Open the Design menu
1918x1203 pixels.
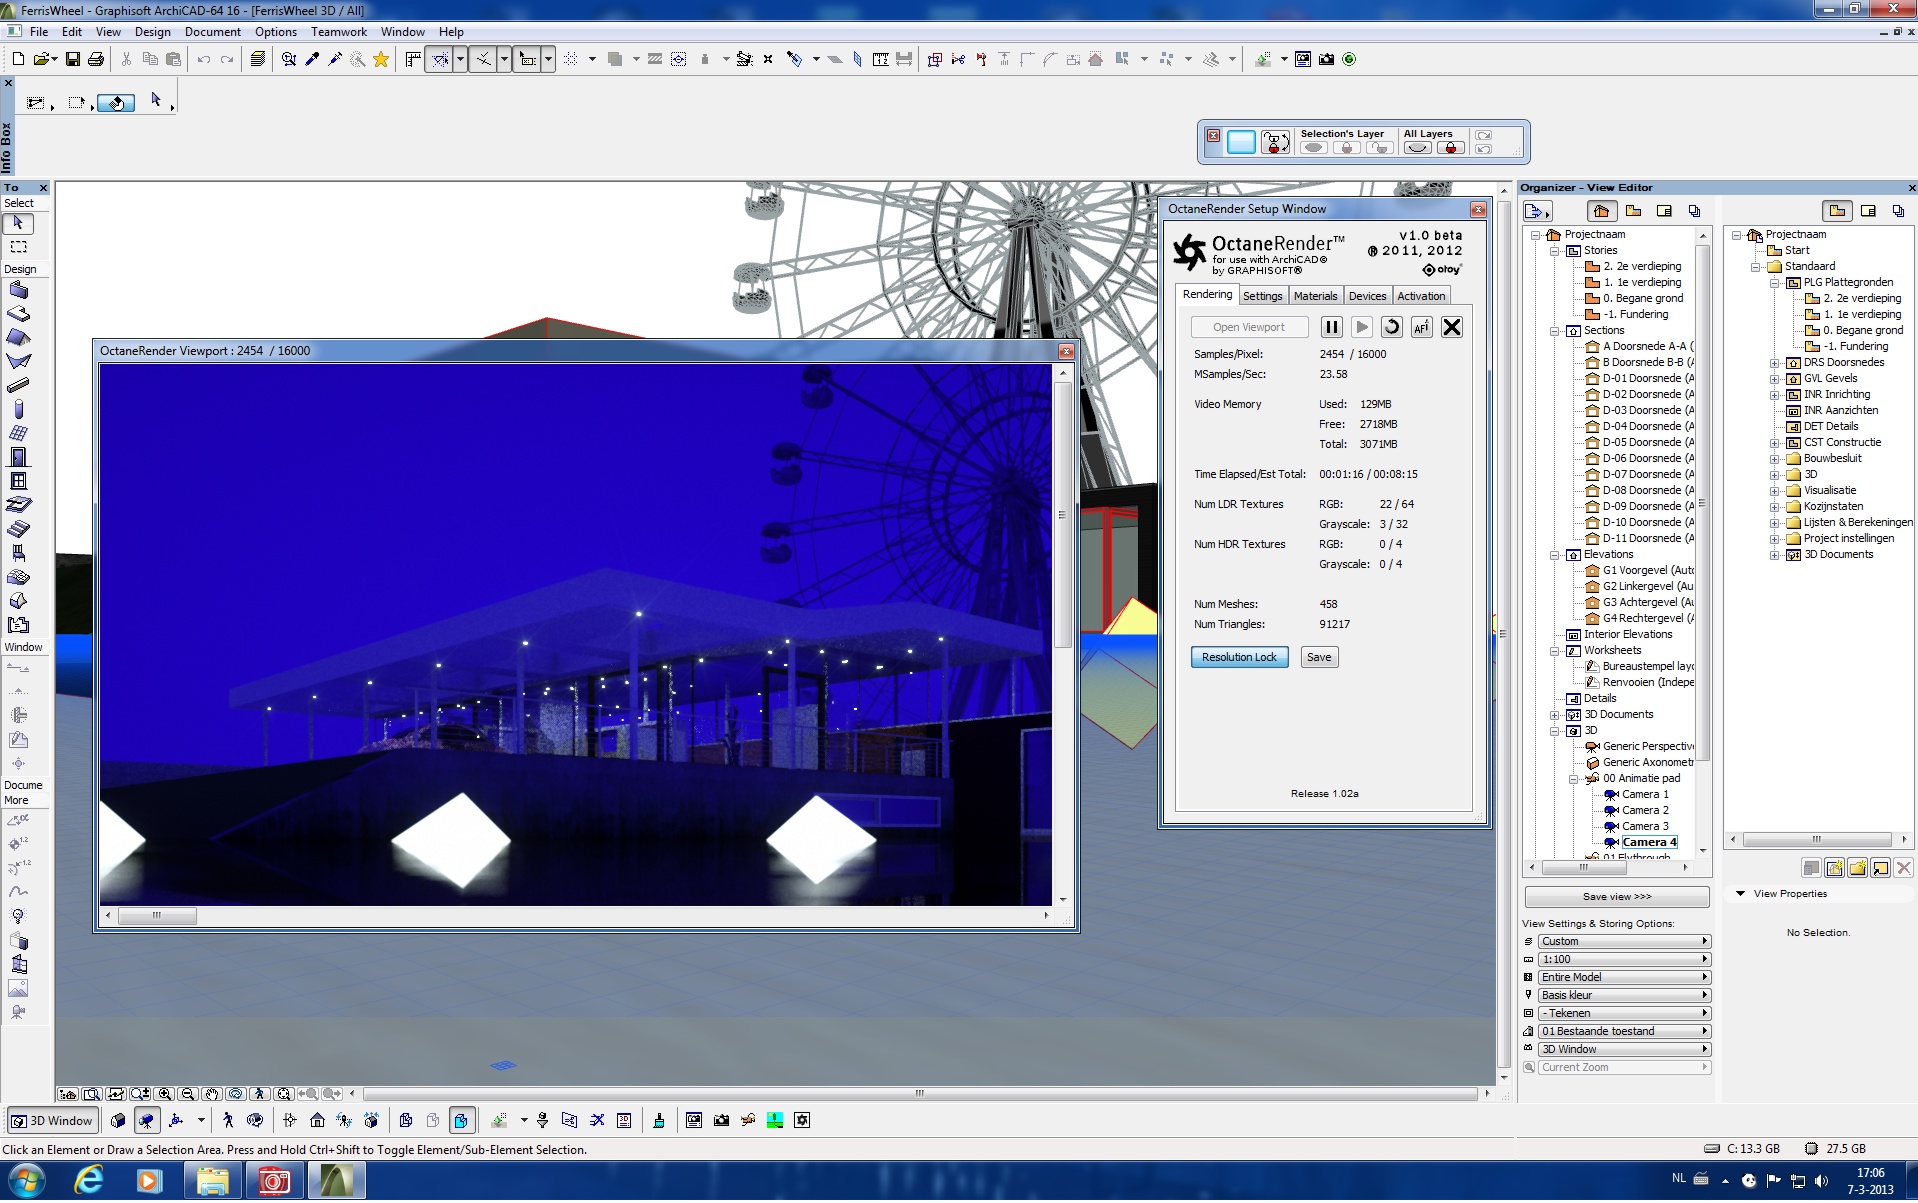pyautogui.click(x=153, y=32)
